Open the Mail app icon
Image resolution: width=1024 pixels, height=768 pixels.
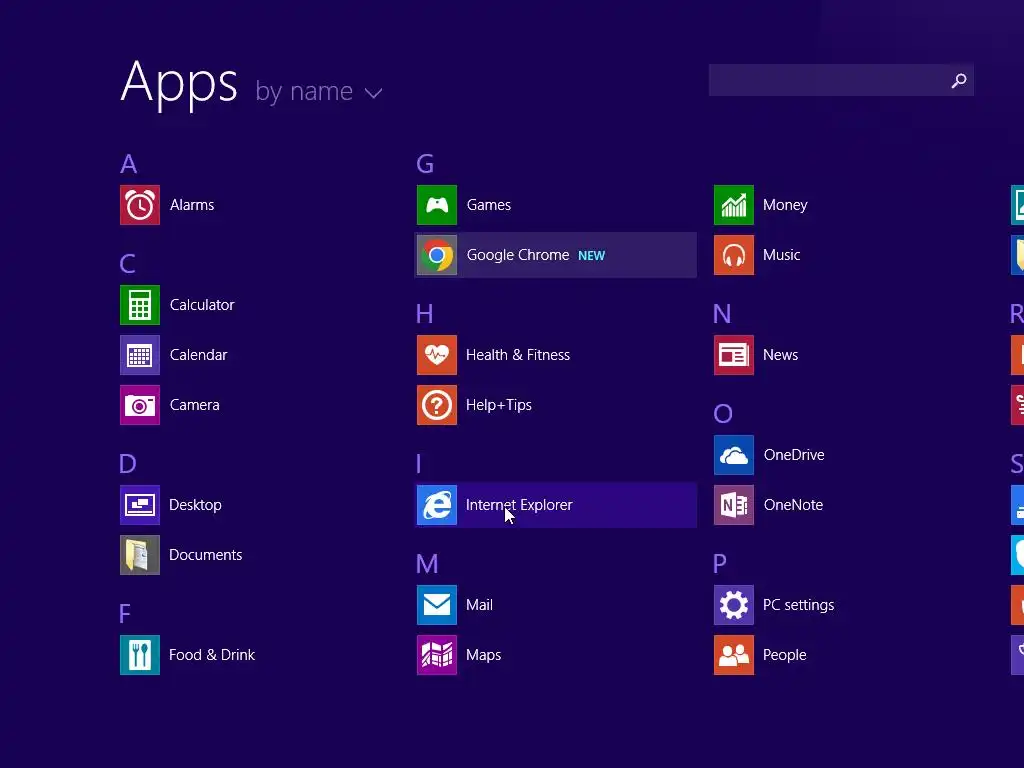pyautogui.click(x=437, y=605)
